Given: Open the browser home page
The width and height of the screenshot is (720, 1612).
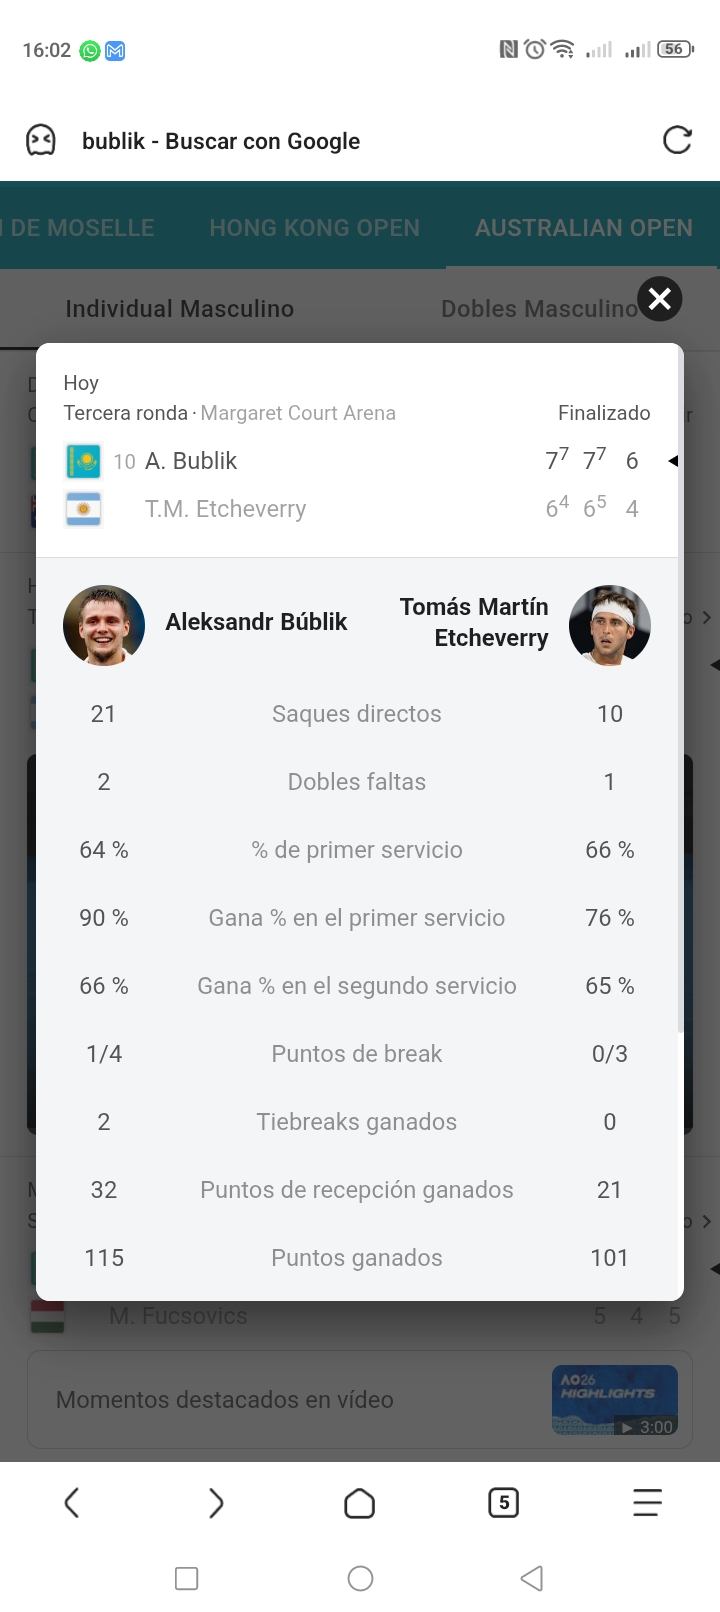Looking at the screenshot, I should [359, 1502].
